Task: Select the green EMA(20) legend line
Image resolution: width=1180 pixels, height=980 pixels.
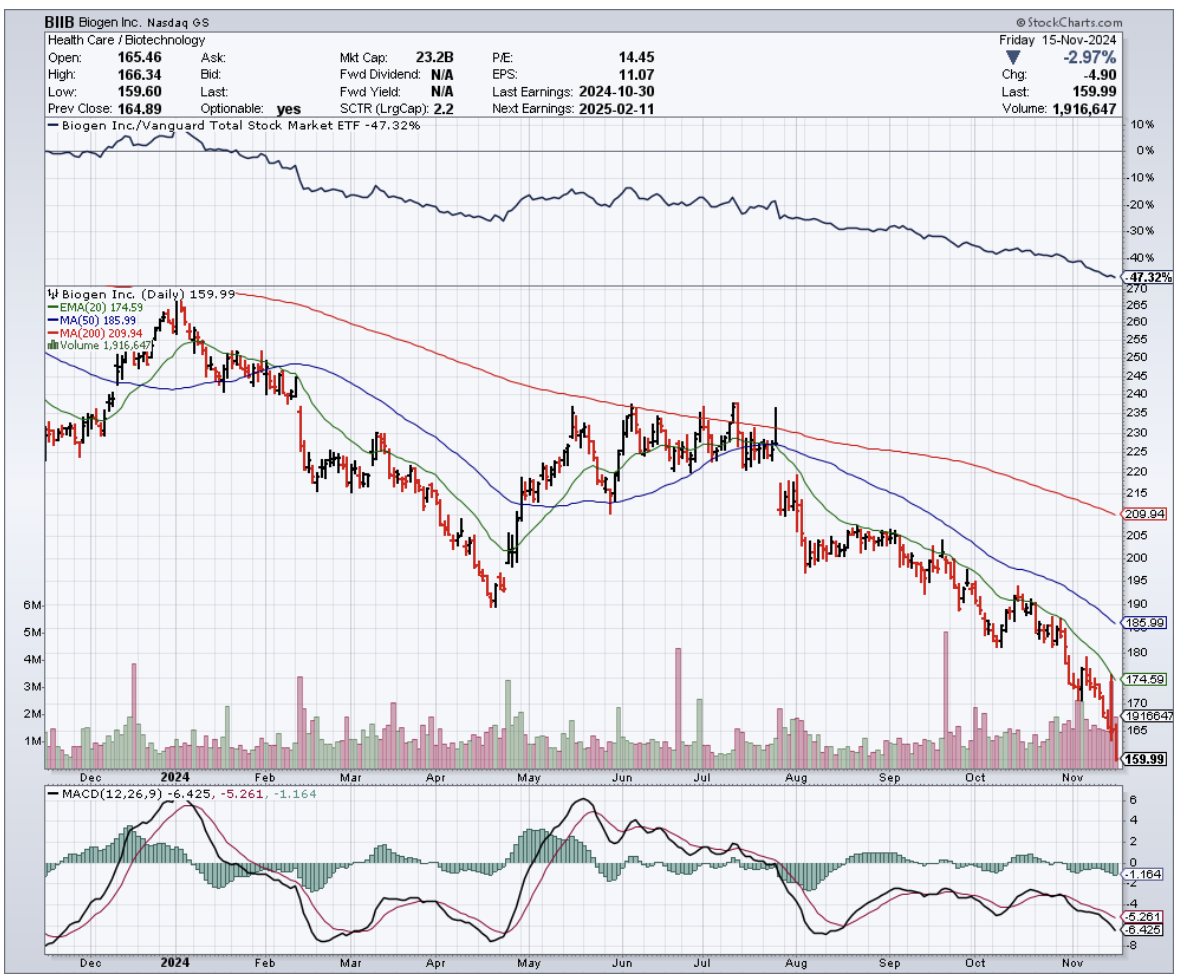Action: coord(52,307)
